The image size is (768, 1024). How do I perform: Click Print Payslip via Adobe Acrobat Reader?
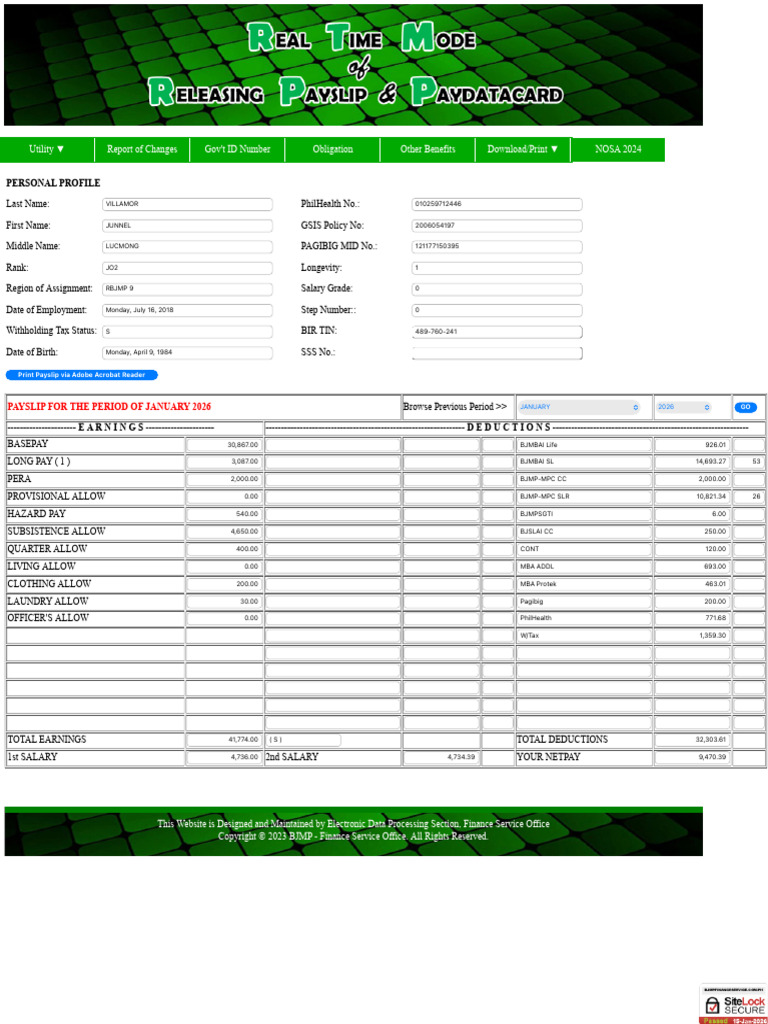coord(82,375)
